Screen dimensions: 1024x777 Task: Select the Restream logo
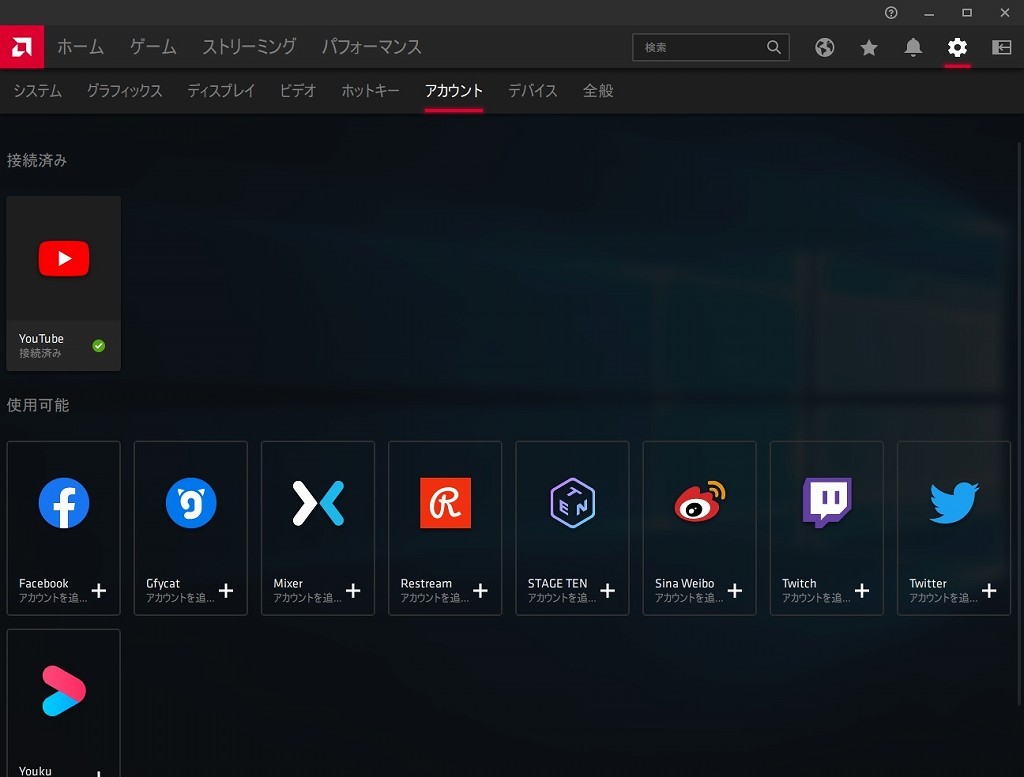click(445, 503)
